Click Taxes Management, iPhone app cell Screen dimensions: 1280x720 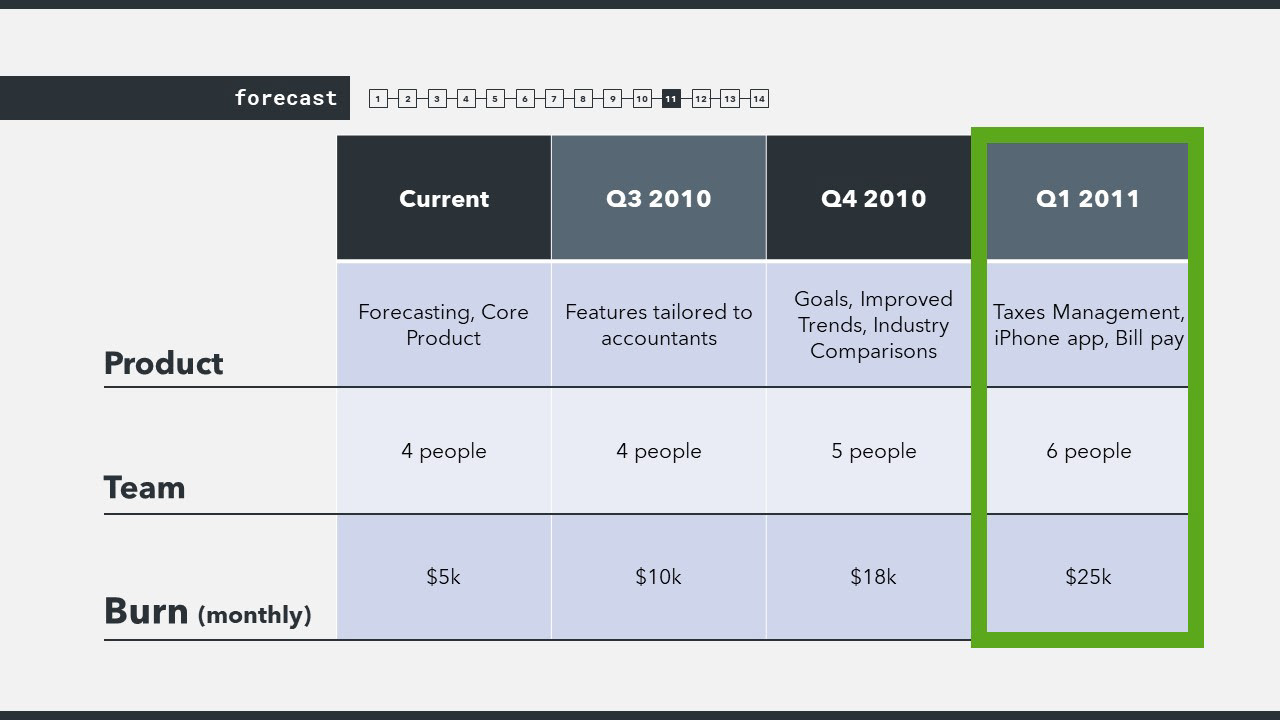point(1088,325)
